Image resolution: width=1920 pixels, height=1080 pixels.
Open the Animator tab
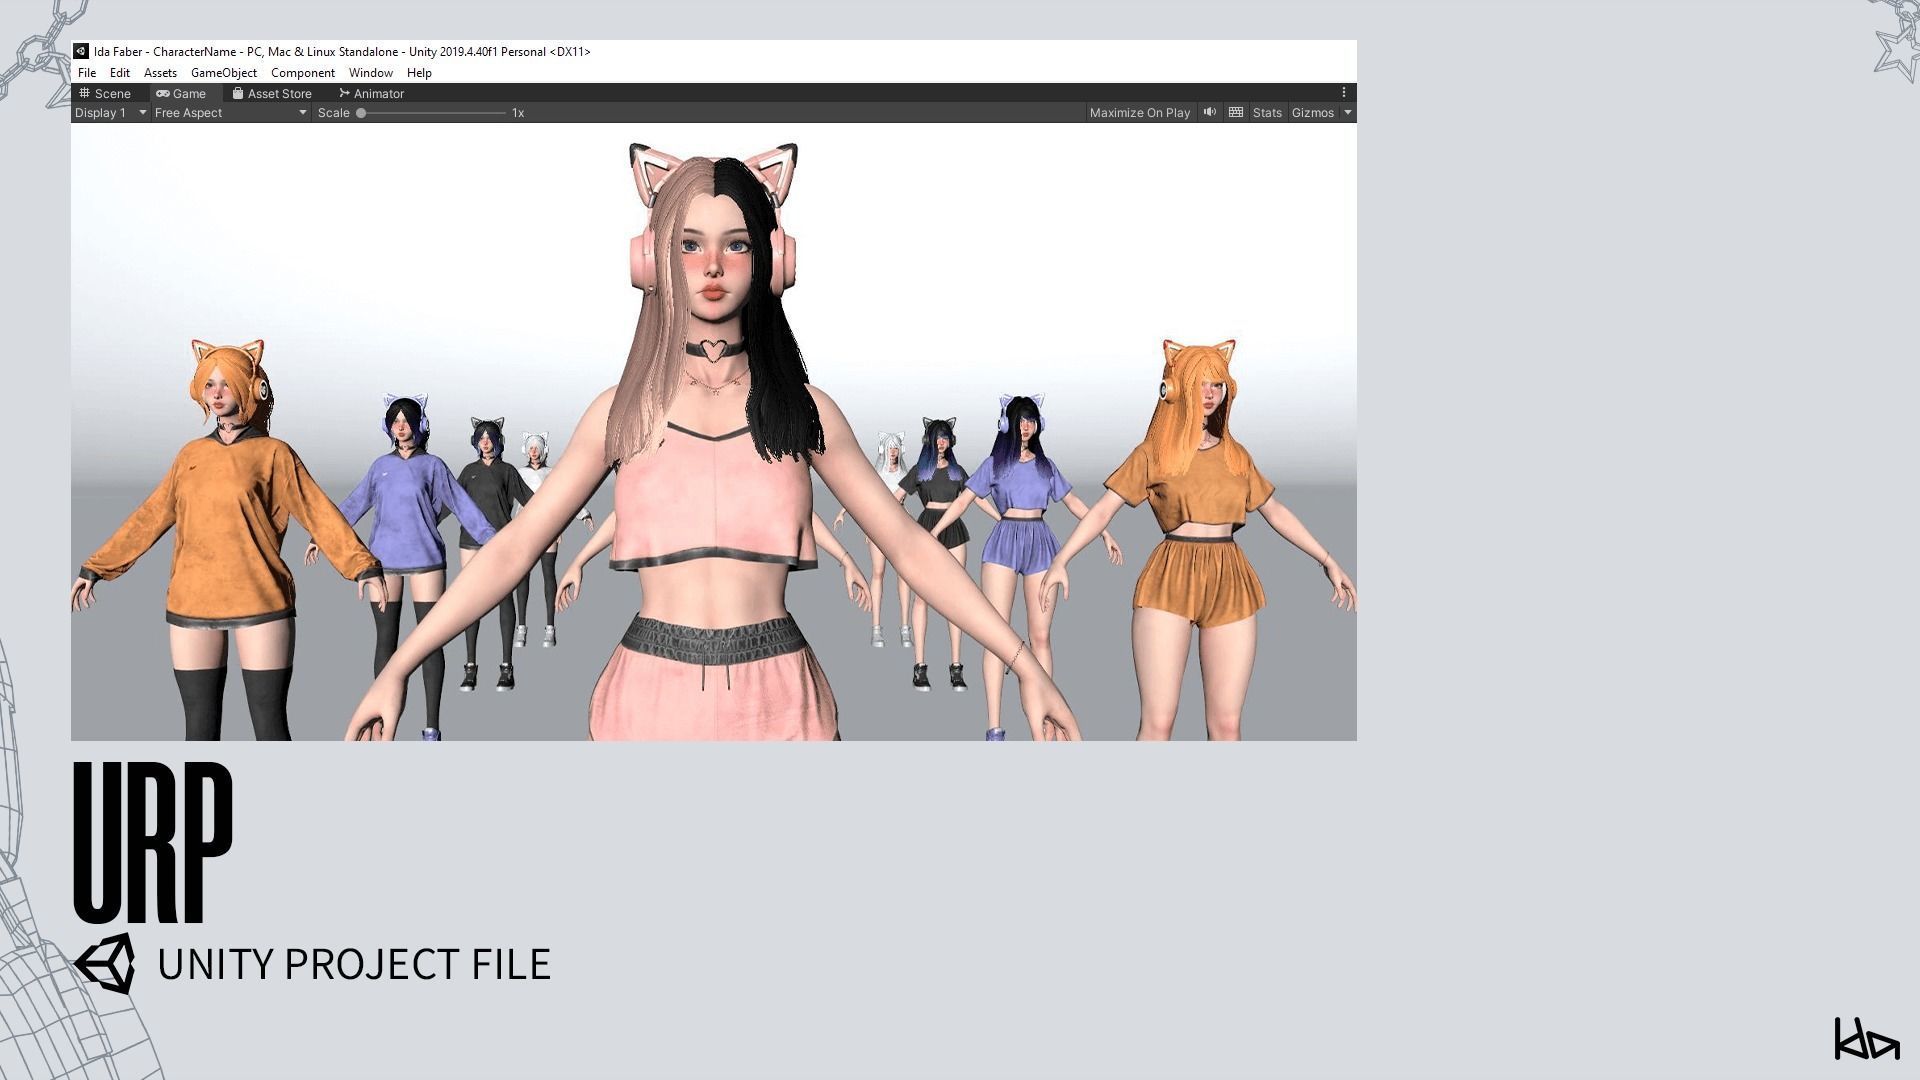[371, 93]
